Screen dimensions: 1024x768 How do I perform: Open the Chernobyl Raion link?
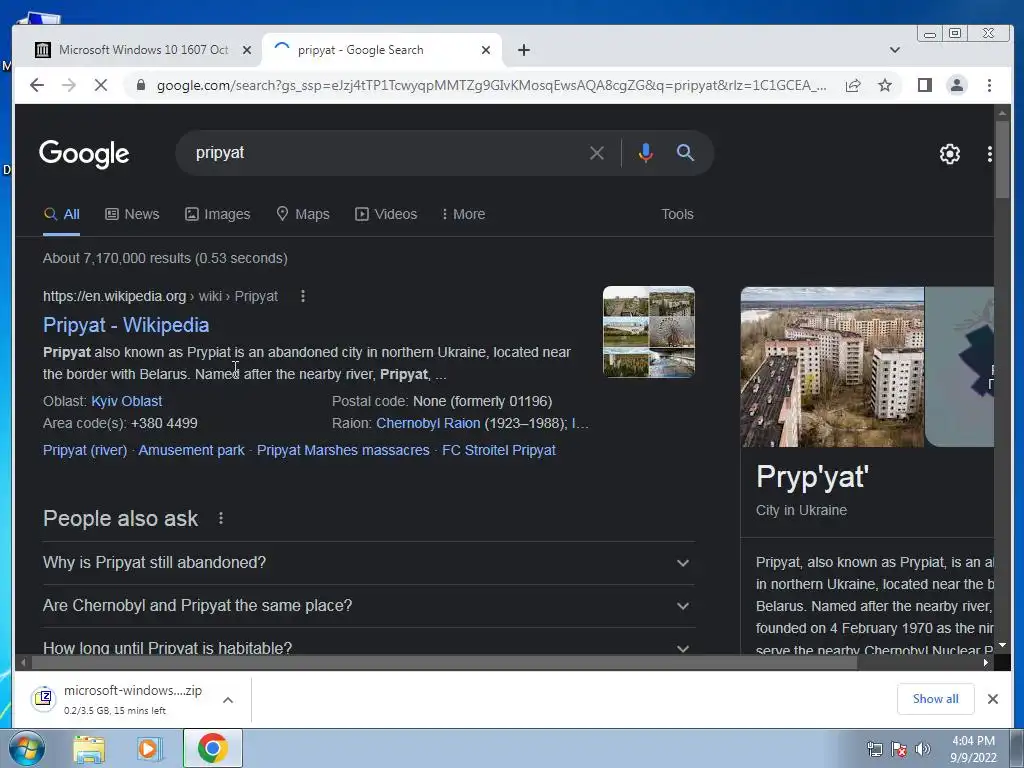[x=428, y=423]
